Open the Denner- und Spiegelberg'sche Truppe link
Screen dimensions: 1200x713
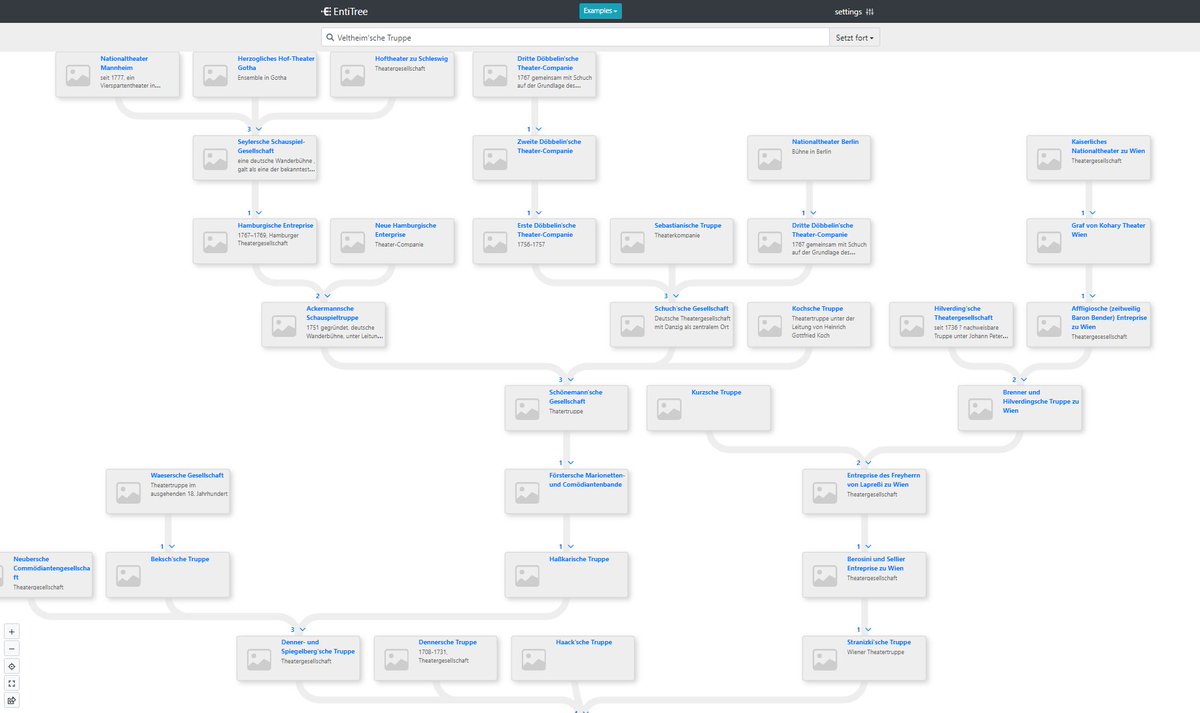pos(317,646)
